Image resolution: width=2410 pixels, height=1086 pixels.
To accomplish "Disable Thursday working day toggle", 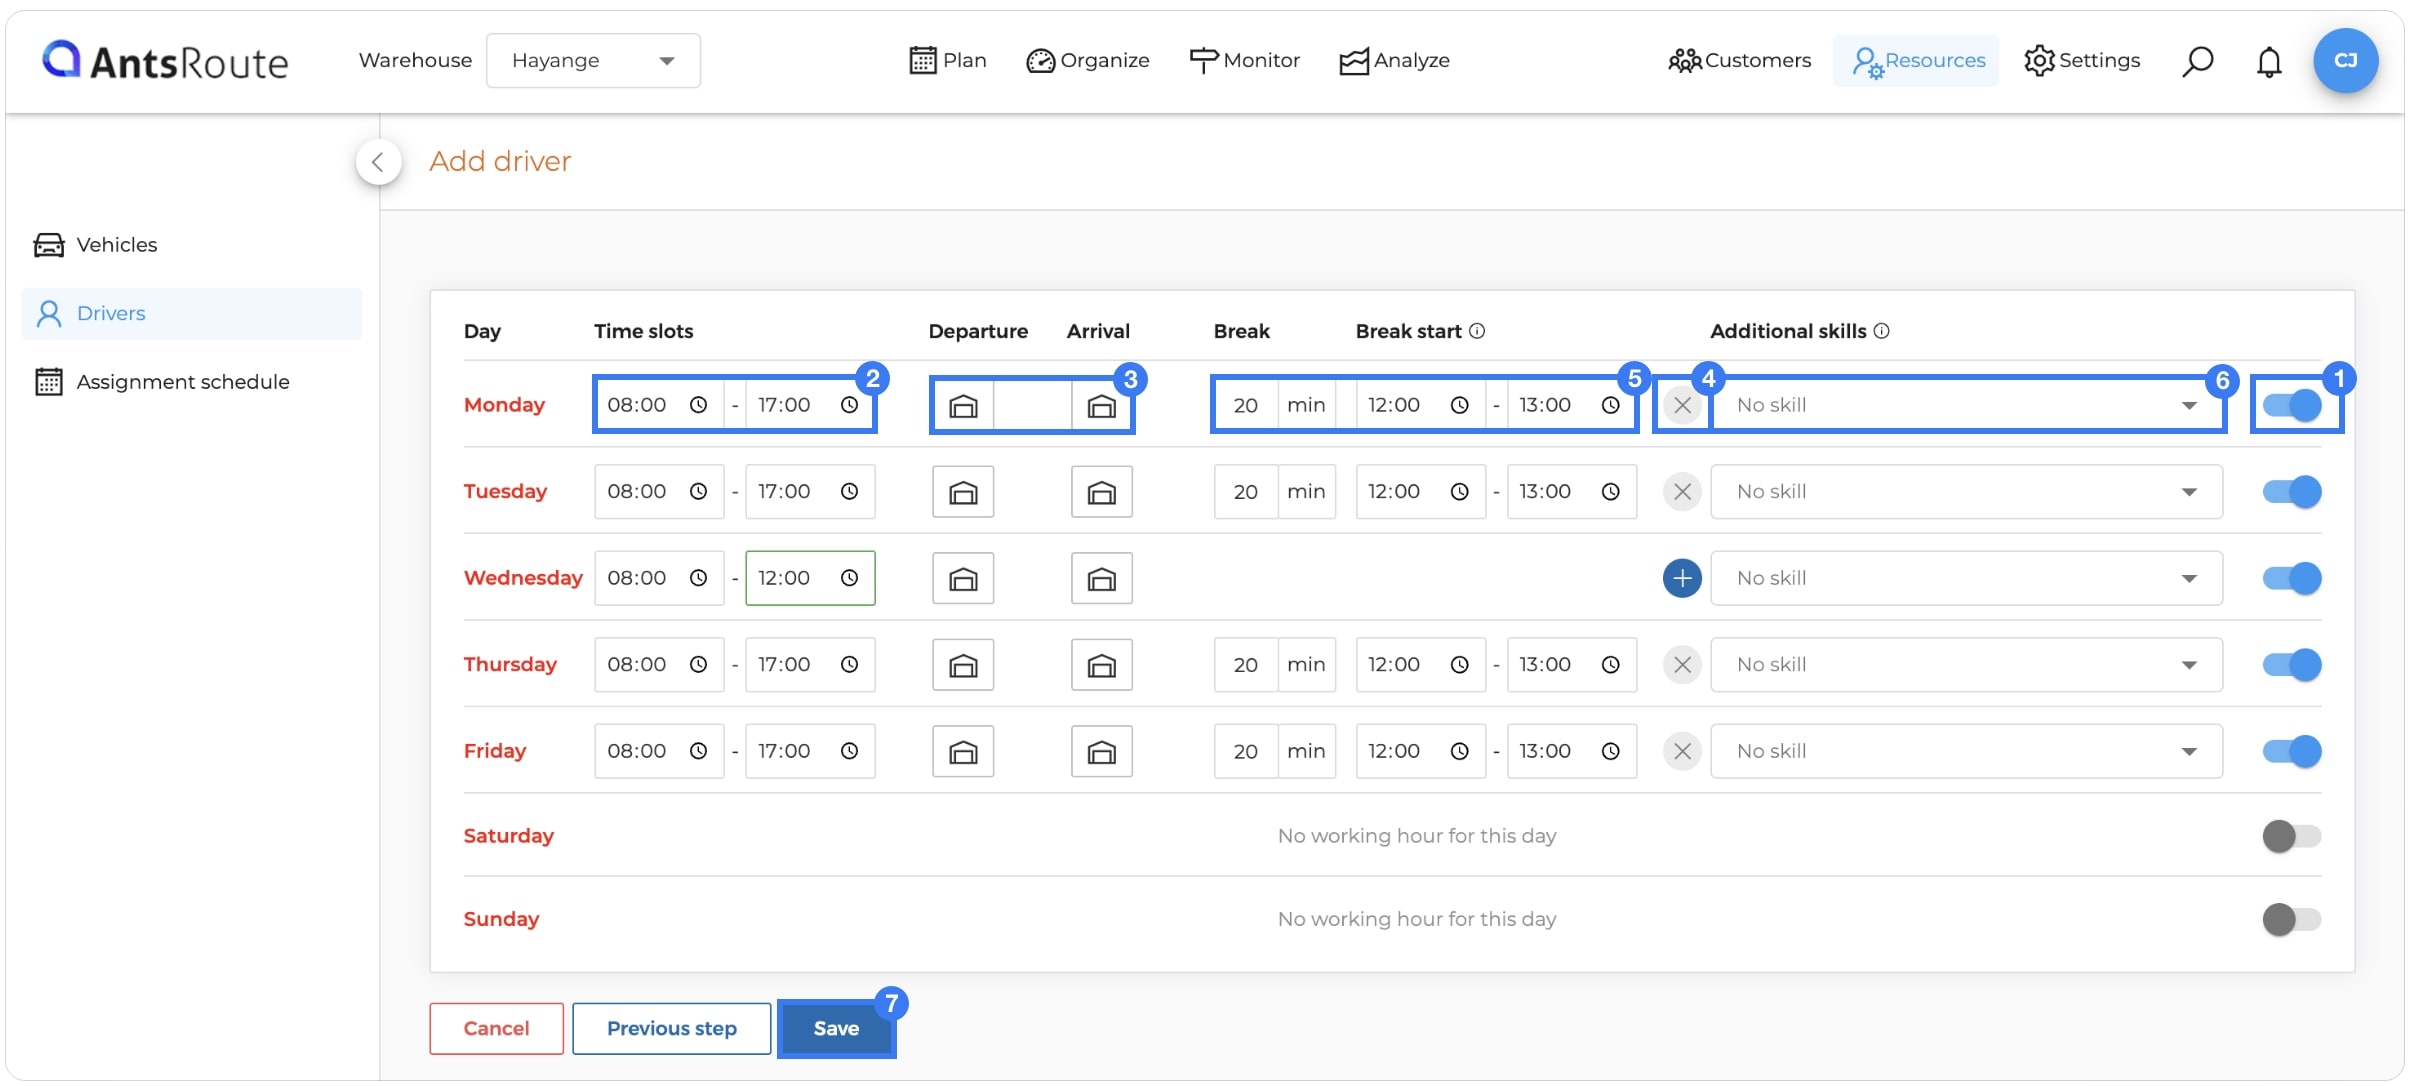I will point(2292,665).
